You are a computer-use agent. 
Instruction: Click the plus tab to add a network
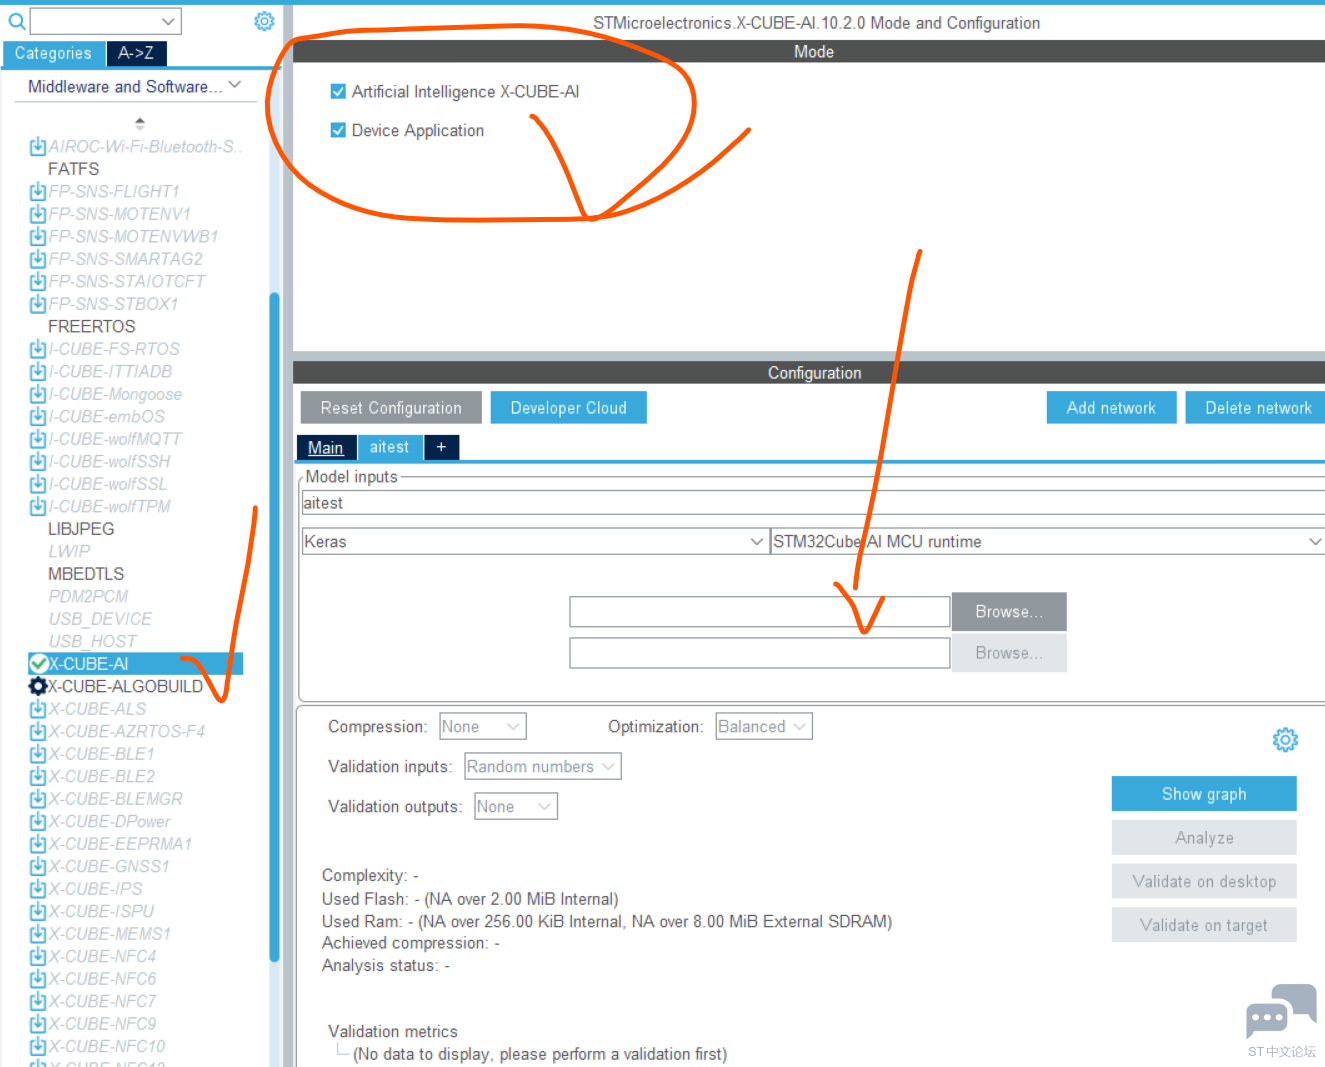(441, 448)
